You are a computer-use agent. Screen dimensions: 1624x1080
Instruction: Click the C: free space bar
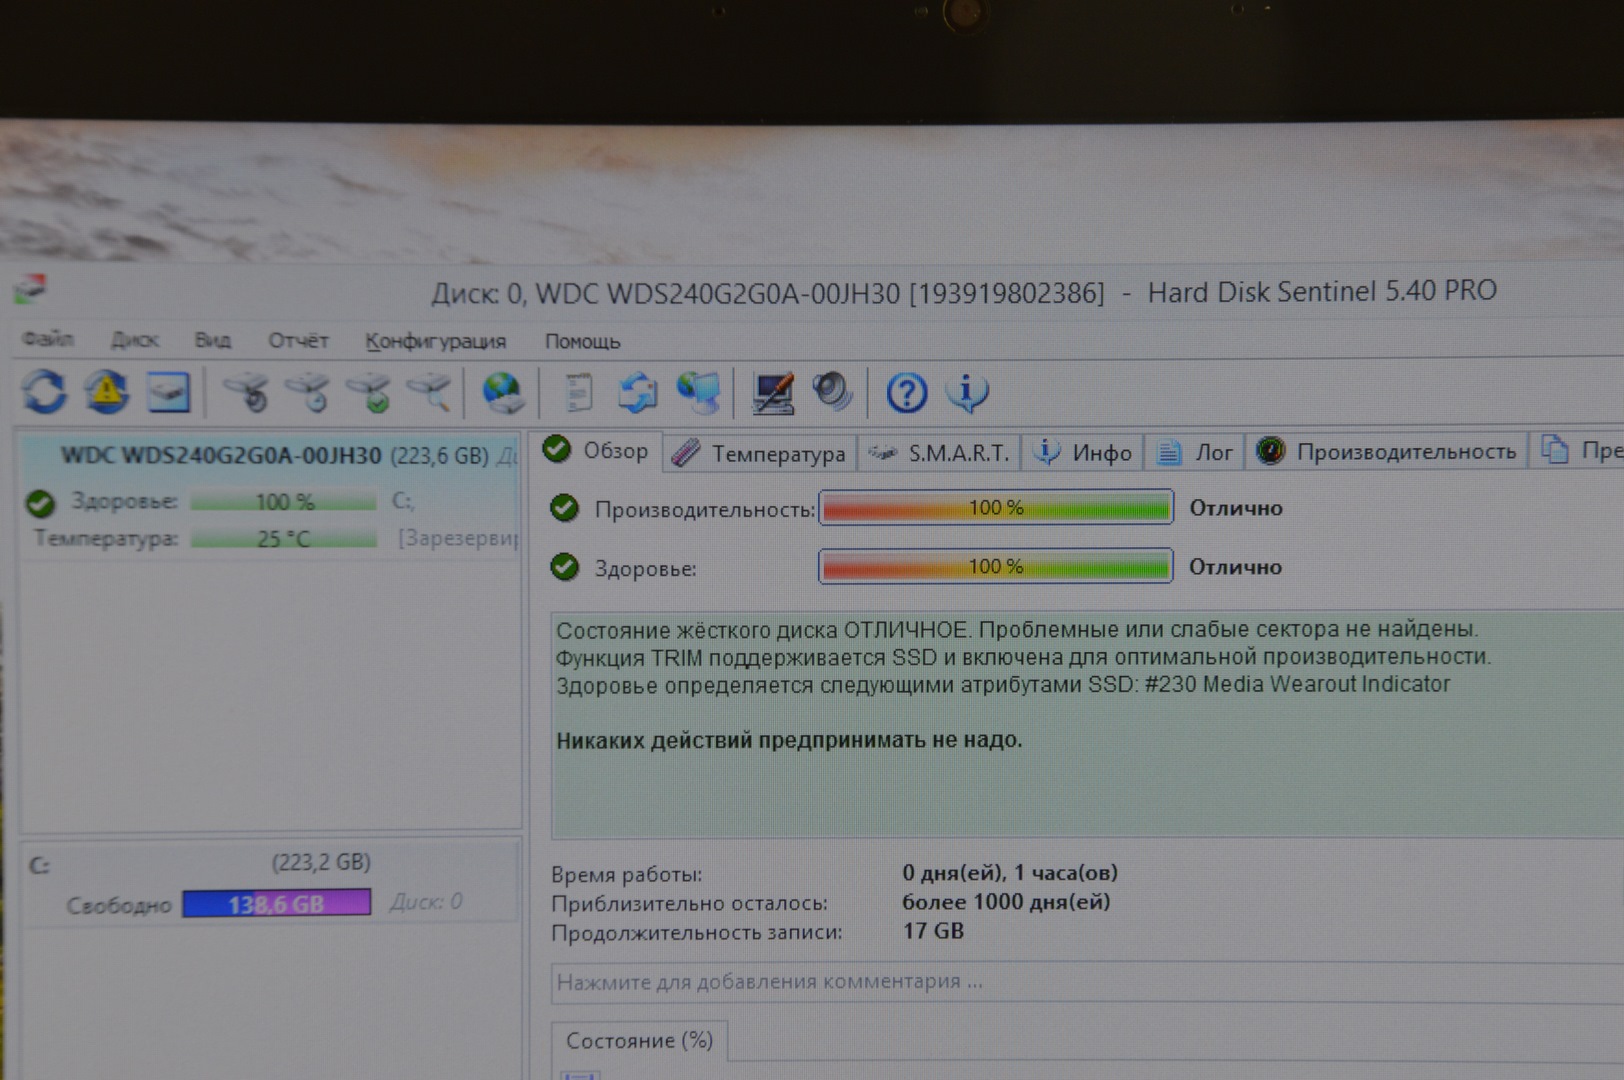point(276,904)
